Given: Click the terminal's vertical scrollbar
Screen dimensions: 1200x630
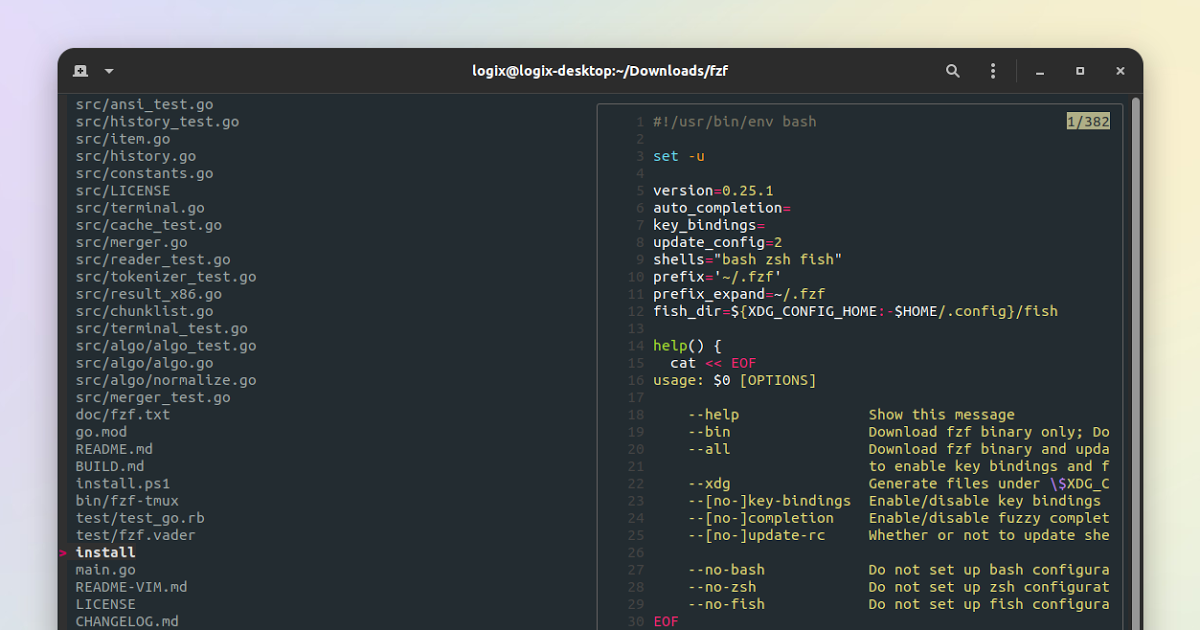Looking at the screenshot, I should [x=1135, y=361].
